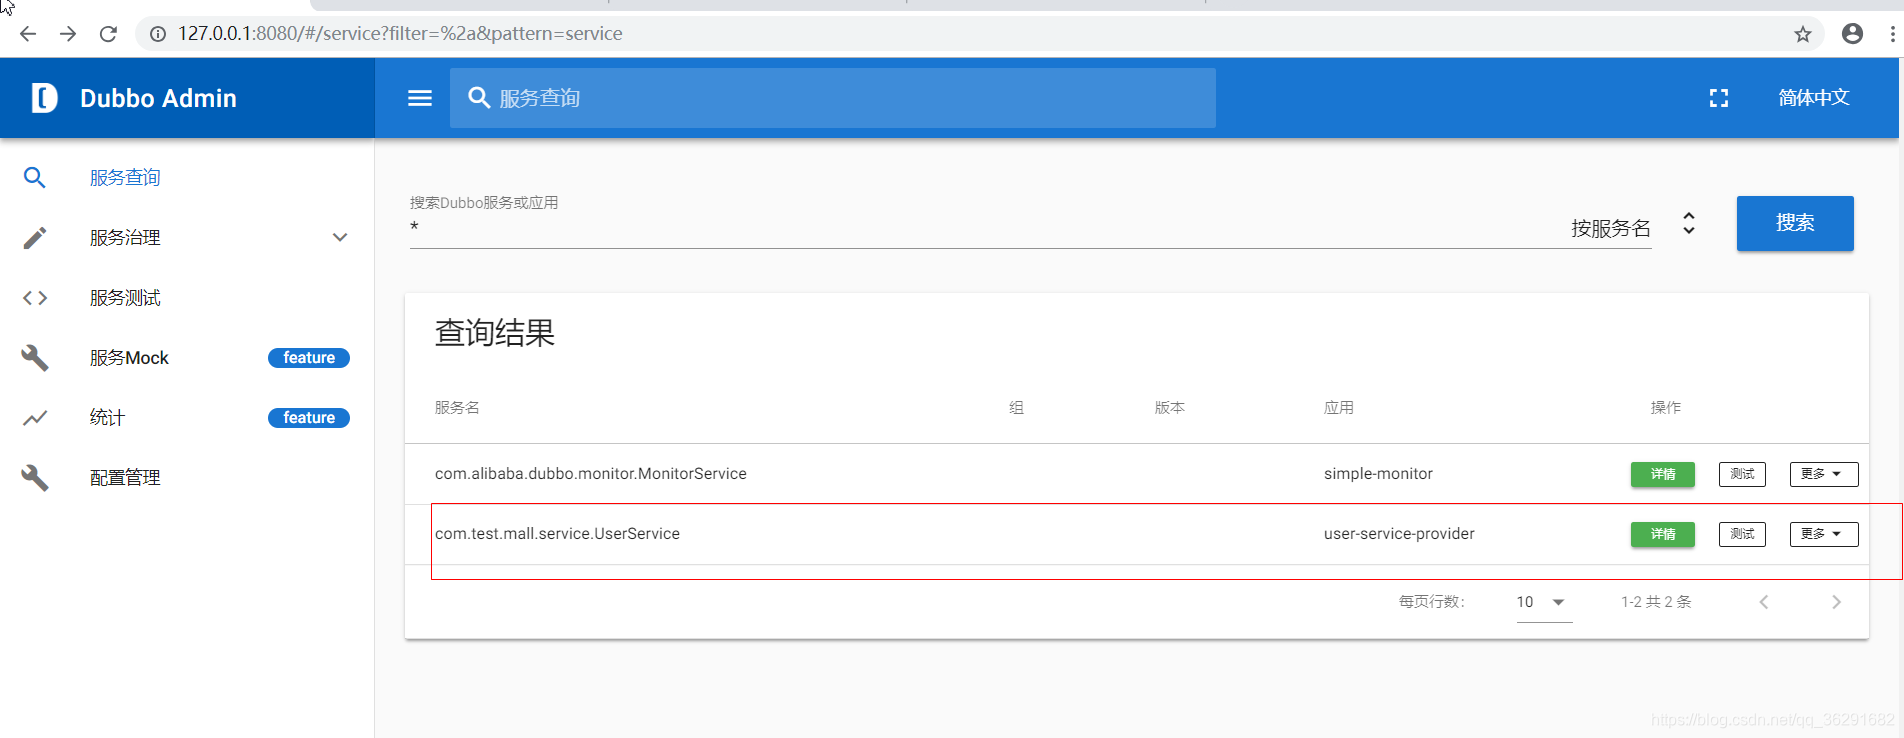
Task: Click the simple-monitor application cell
Action: point(1378,474)
